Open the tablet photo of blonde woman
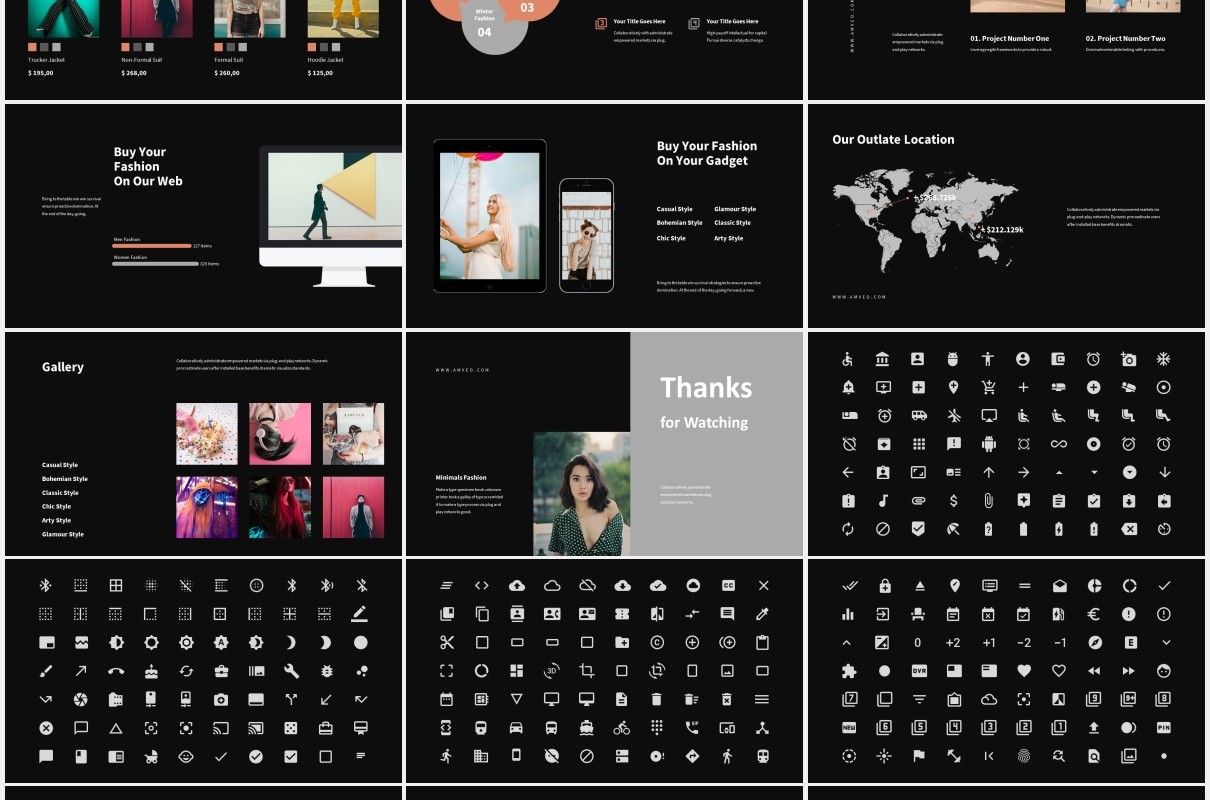 coord(490,215)
